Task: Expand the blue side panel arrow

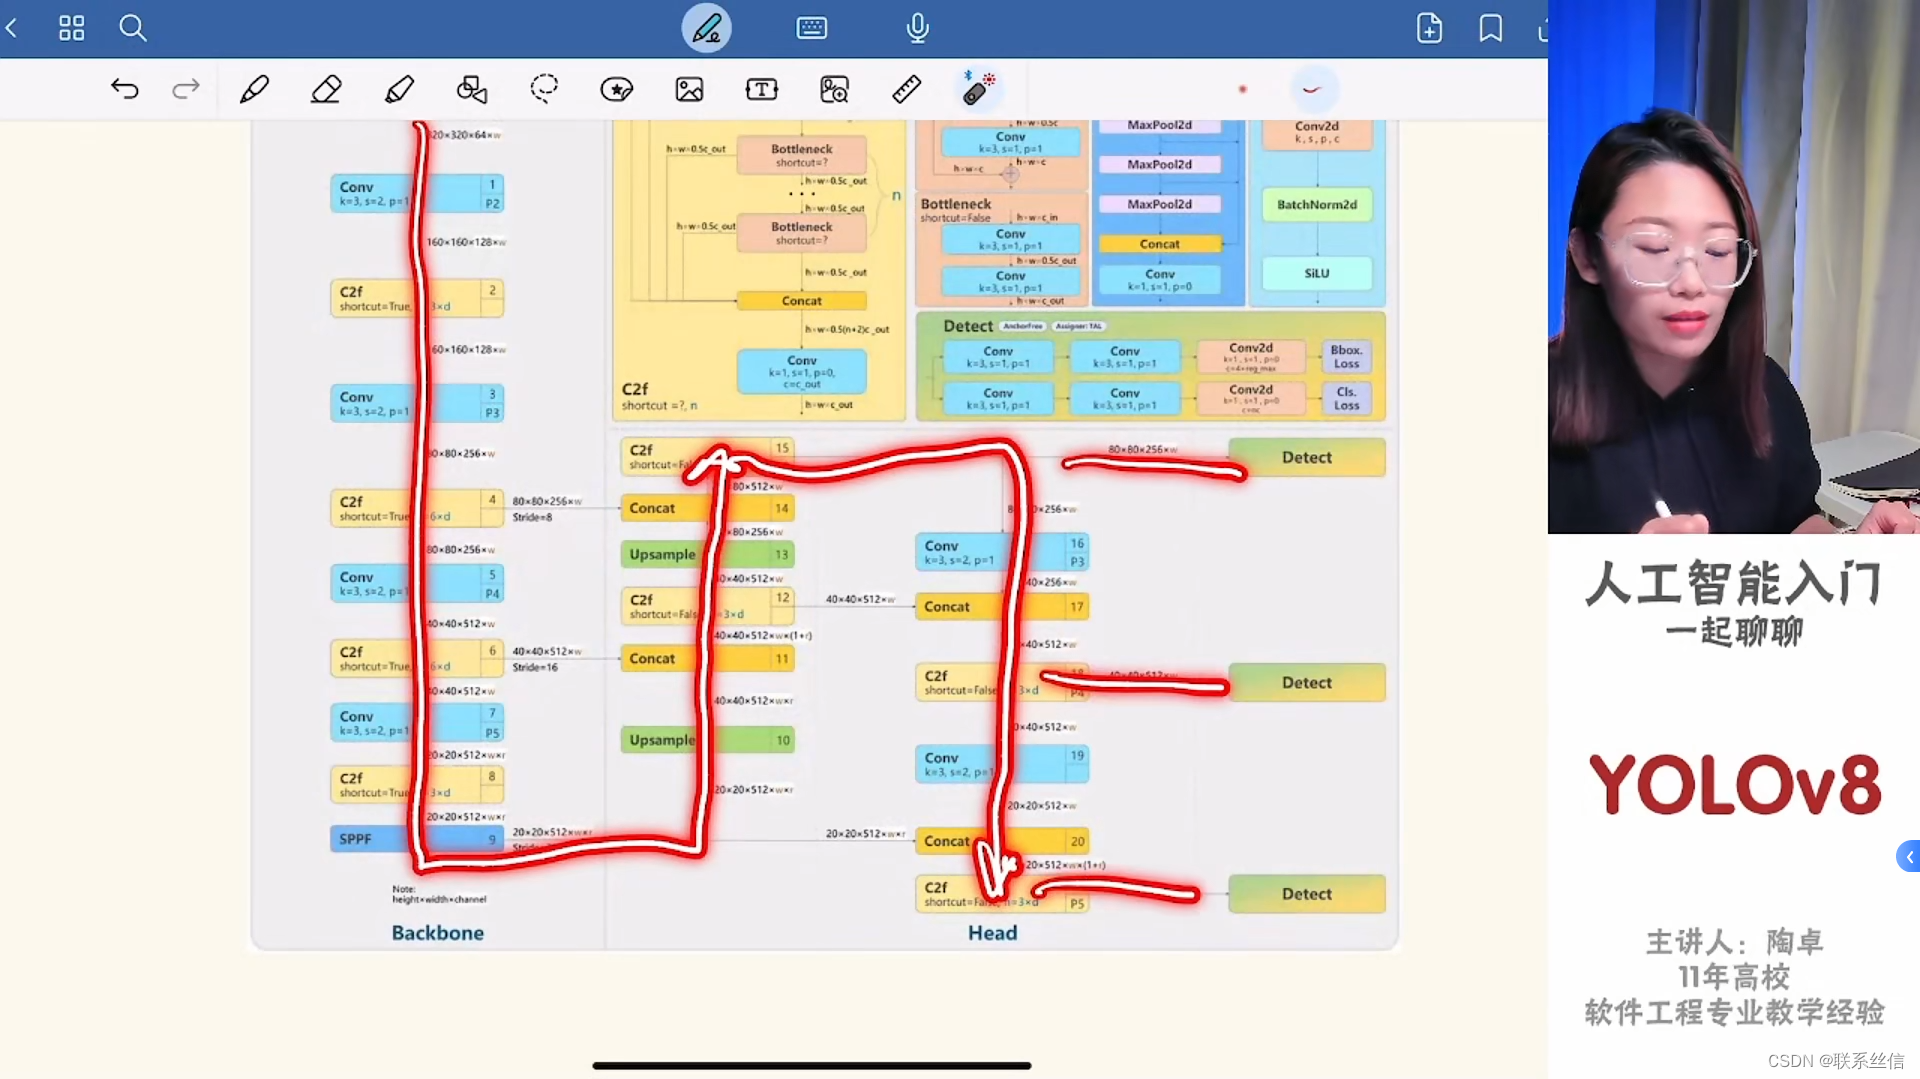Action: pyautogui.click(x=1908, y=856)
